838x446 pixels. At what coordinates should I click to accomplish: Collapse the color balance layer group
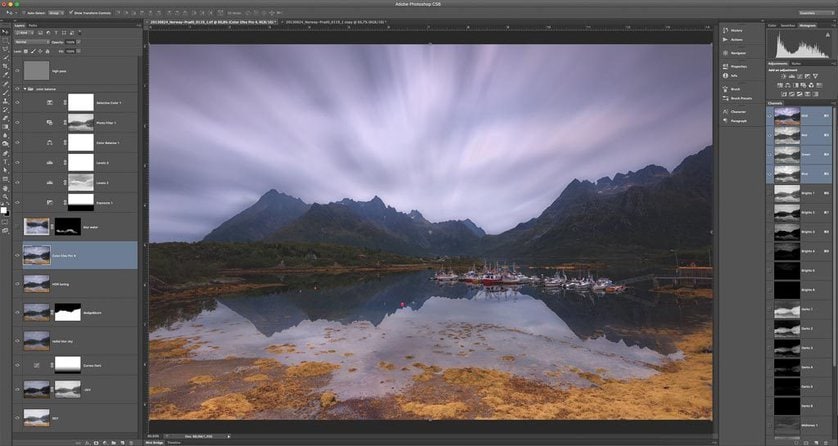pos(26,87)
